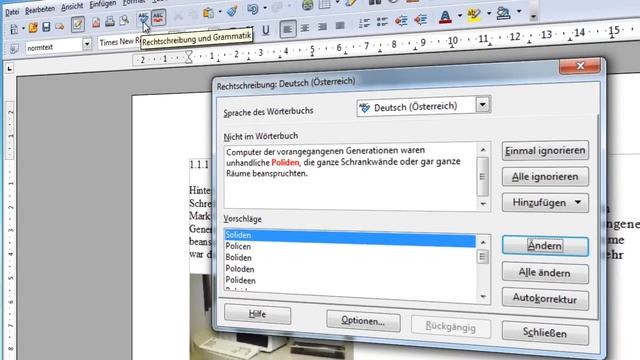This screenshot has width=640, height=360.
Task: Start Rechtschreibung und Grammatik check icon
Action: pyautogui.click(x=143, y=19)
